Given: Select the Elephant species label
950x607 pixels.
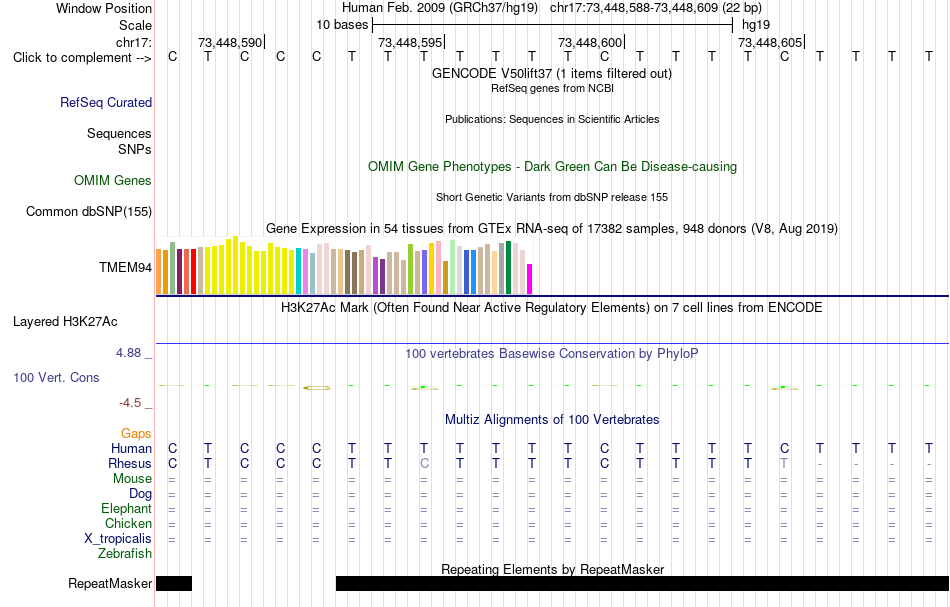Looking at the screenshot, I should coord(127,508).
